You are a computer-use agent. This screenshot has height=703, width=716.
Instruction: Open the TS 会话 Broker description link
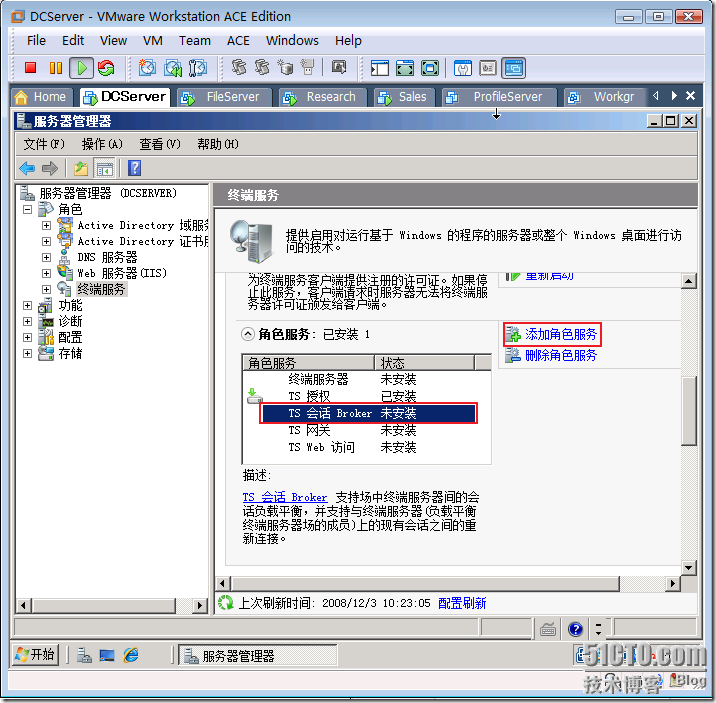[284, 497]
